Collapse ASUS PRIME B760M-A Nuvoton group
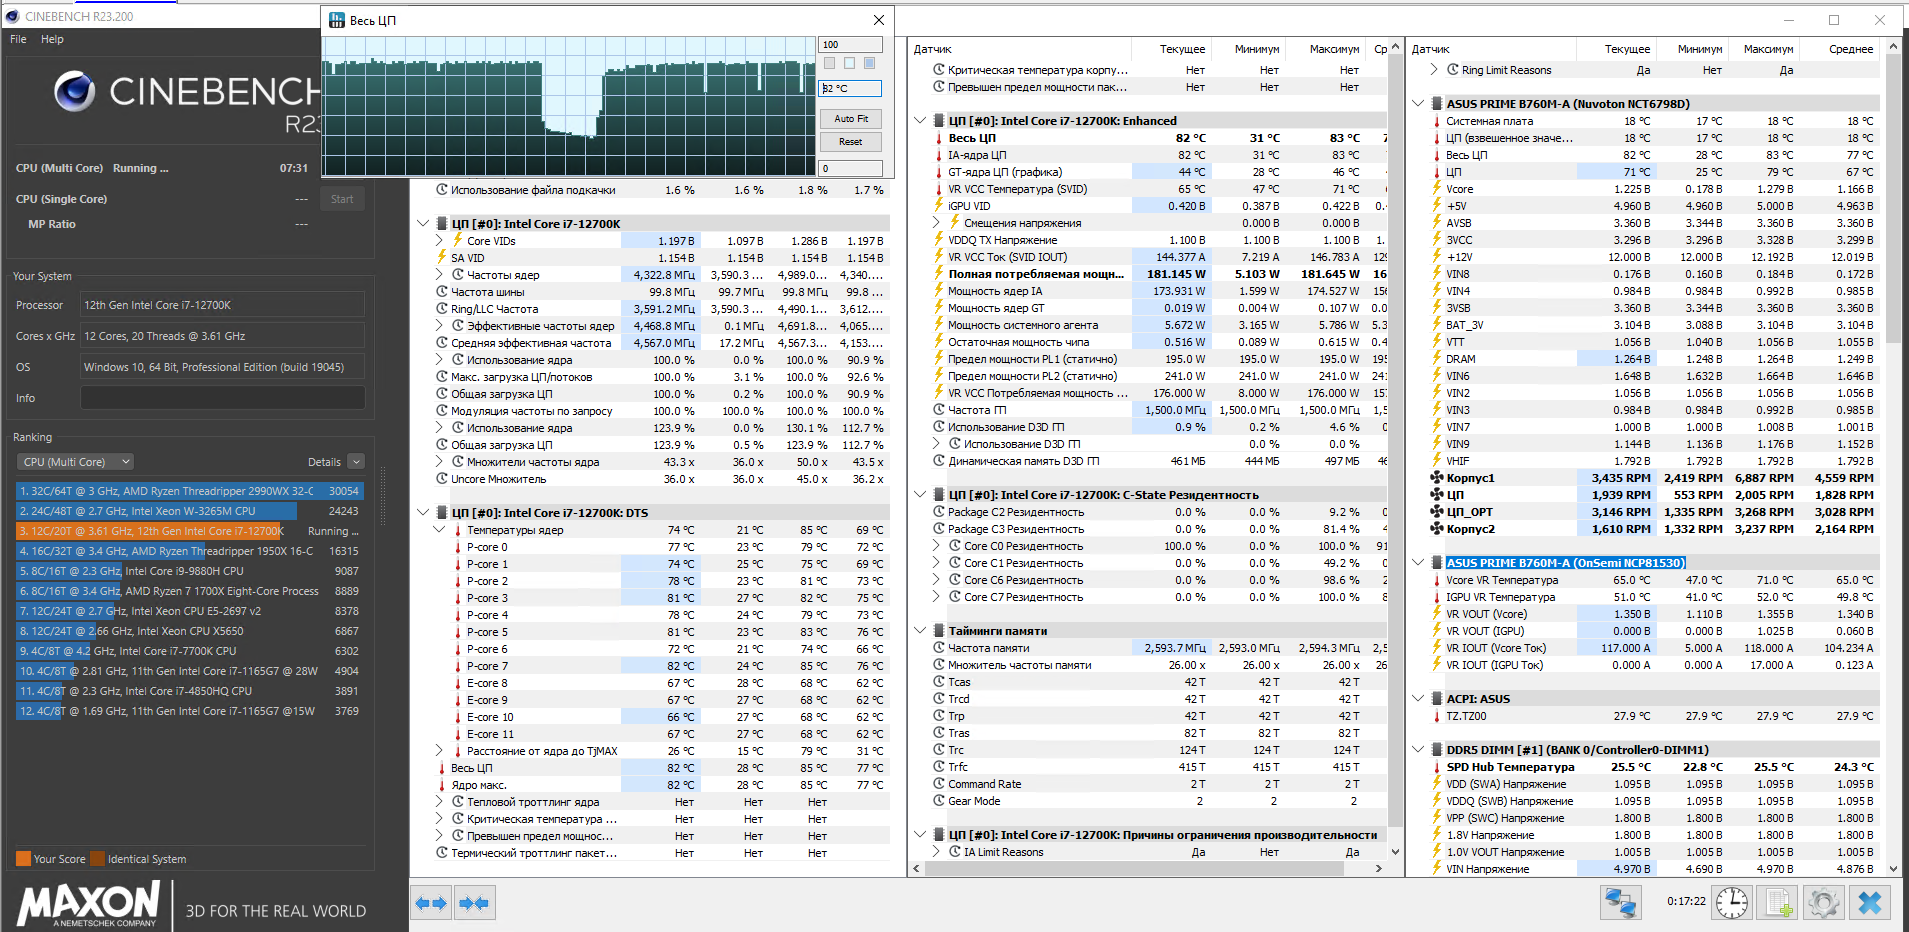This screenshot has width=1909, height=932. click(x=1418, y=104)
